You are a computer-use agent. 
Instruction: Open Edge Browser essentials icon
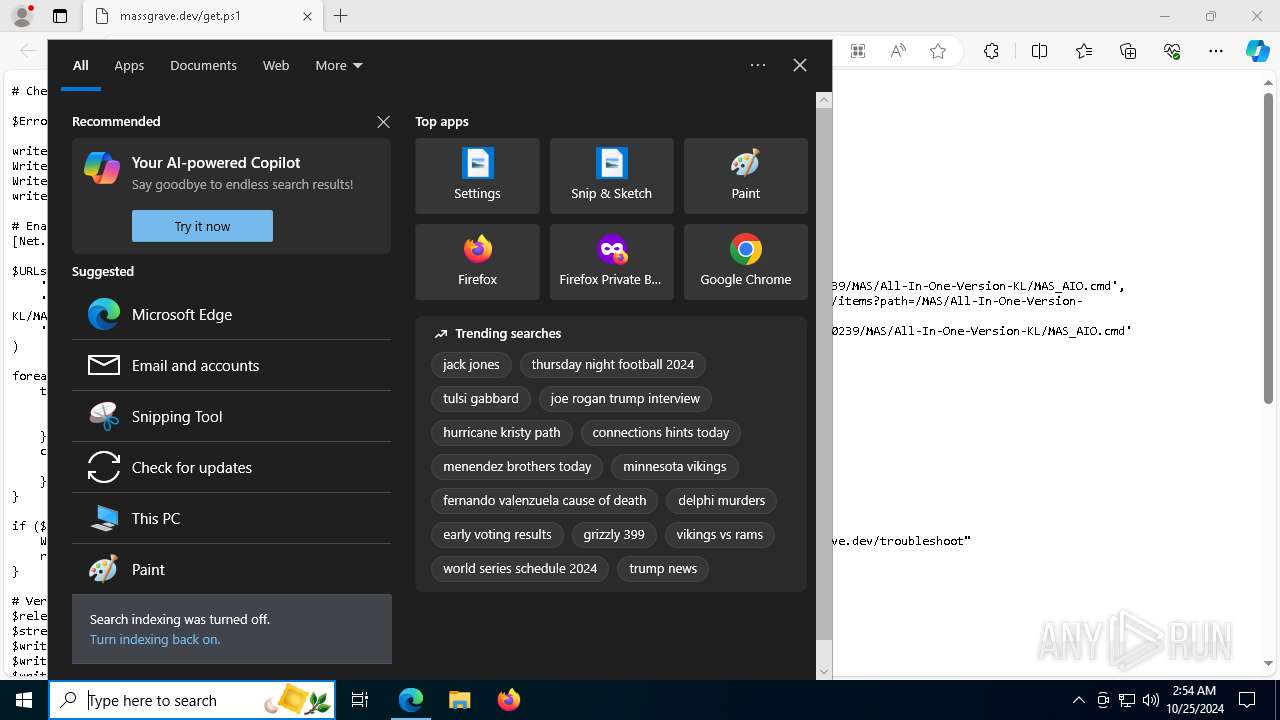coord(1172,51)
